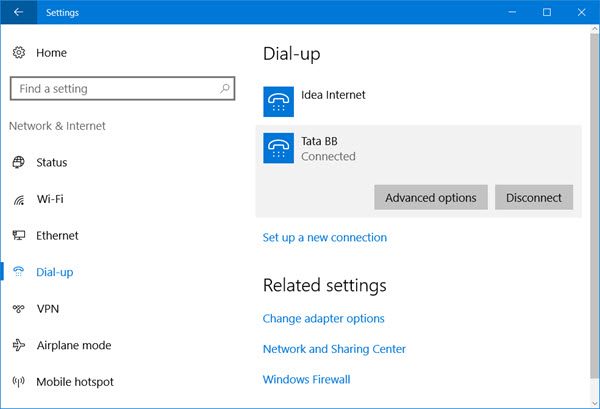Go to the Ethernet settings section
The image size is (600, 409).
click(57, 236)
